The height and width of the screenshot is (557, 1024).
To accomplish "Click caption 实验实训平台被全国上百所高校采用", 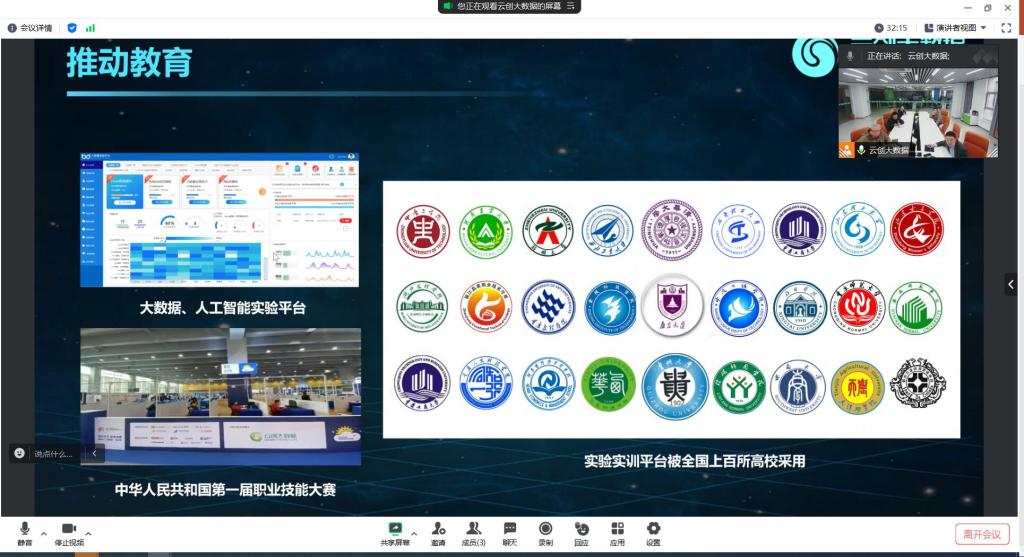I will (694, 461).
